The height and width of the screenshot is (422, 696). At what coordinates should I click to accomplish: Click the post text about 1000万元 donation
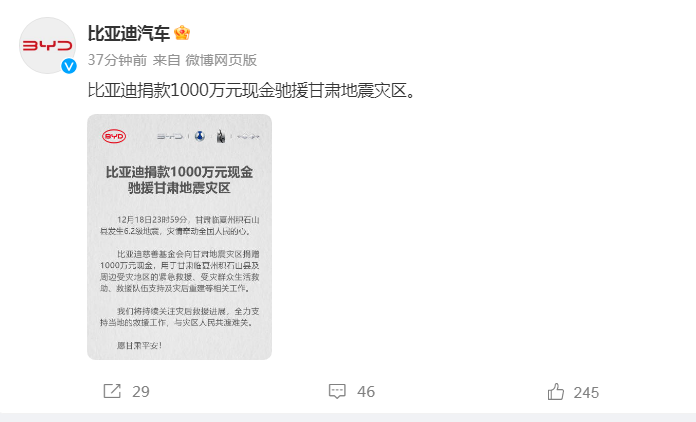[x=252, y=91]
